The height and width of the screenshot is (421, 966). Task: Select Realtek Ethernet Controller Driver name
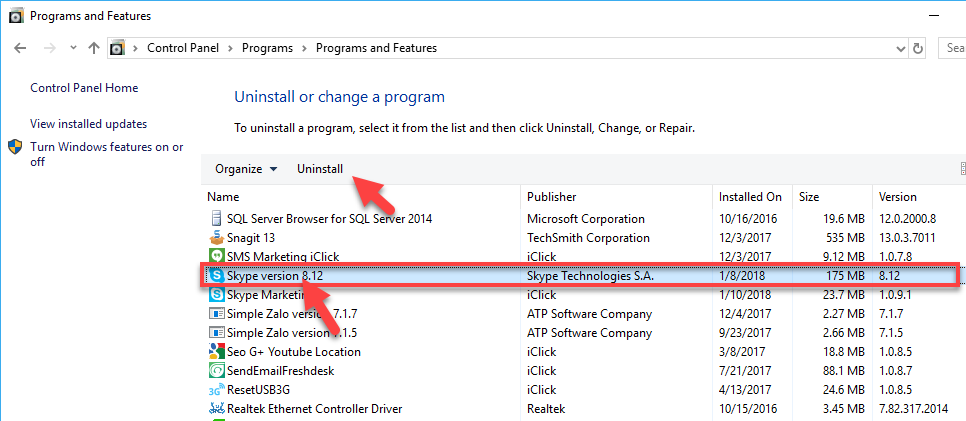(315, 409)
